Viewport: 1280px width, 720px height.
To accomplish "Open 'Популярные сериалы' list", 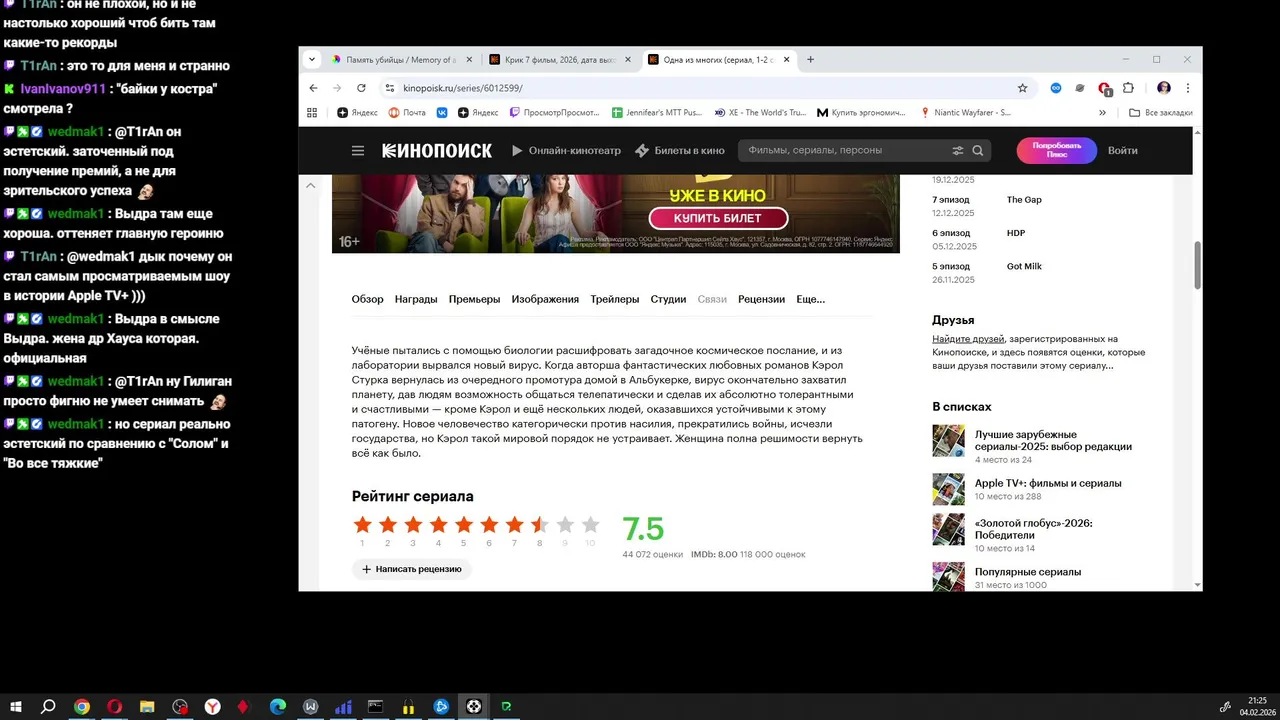I will click(1028, 572).
